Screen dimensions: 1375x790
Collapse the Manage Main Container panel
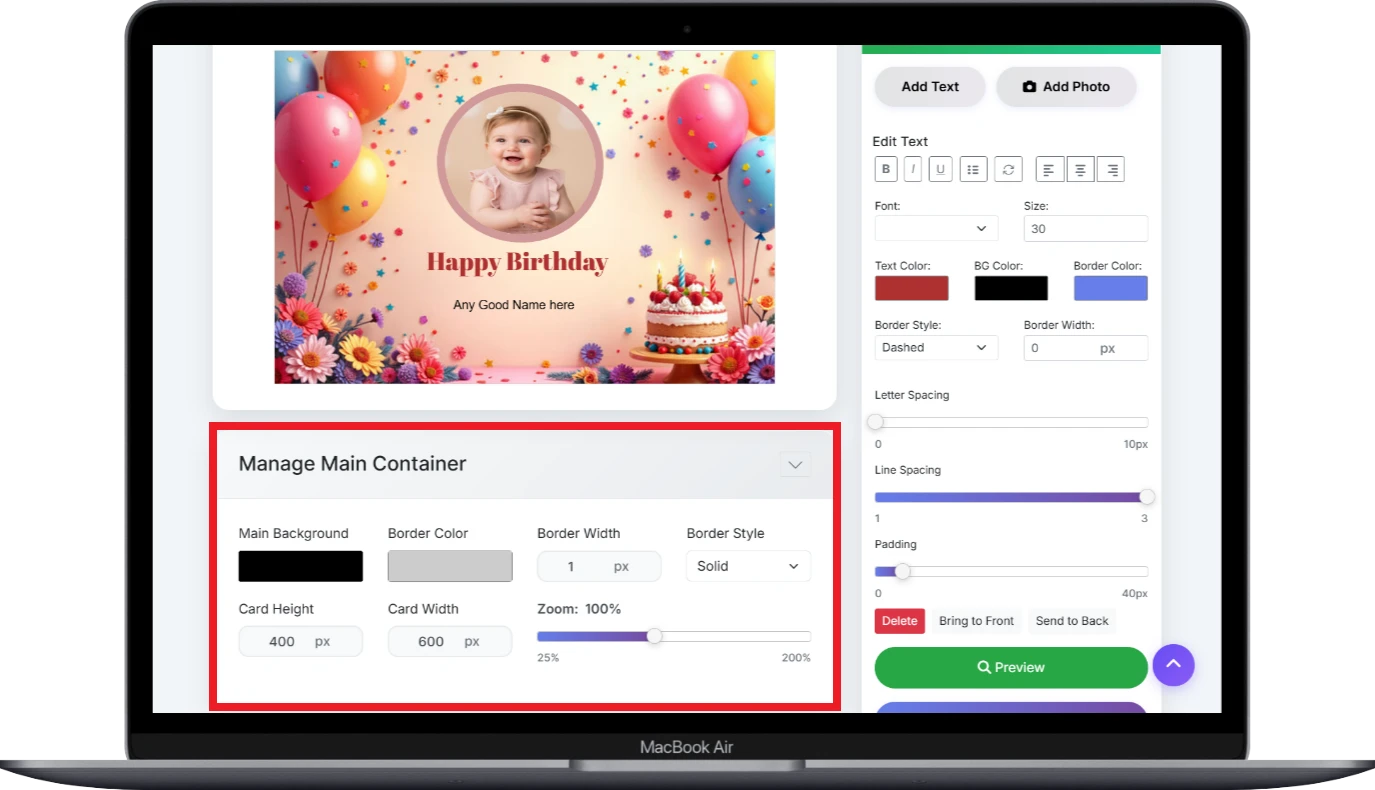[795, 464]
